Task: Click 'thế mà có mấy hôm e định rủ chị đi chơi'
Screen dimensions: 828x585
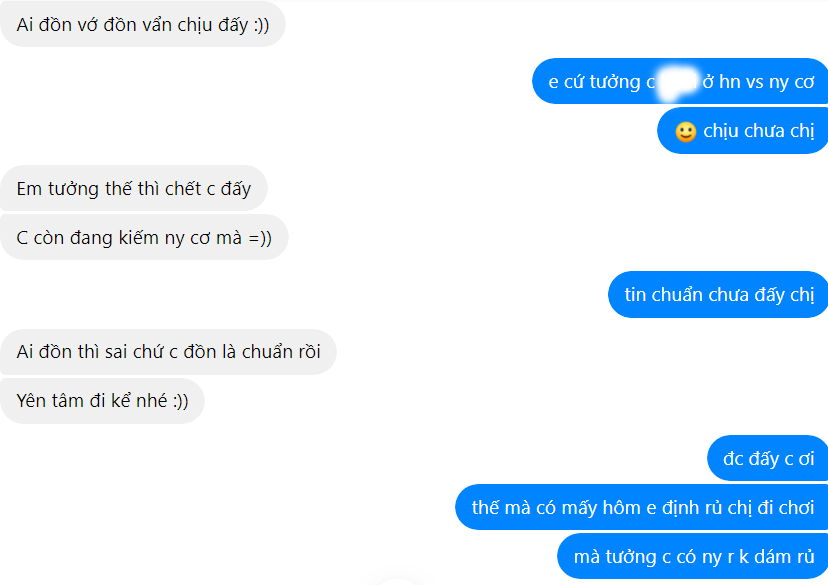Action: (x=642, y=507)
